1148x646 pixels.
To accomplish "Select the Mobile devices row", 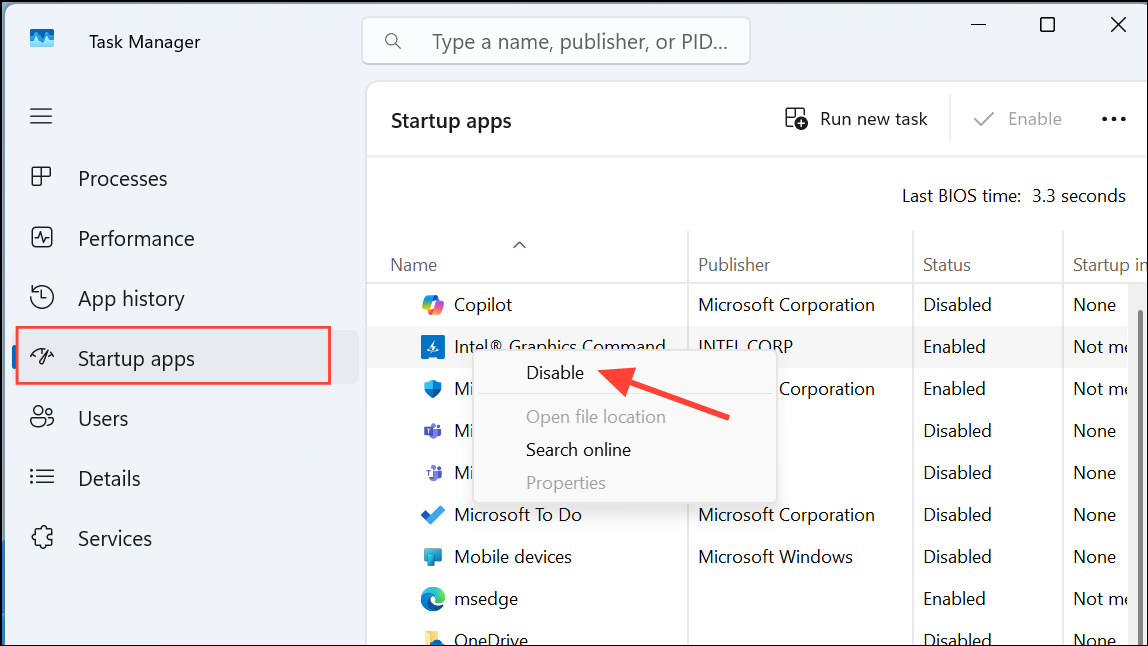I will (x=513, y=557).
